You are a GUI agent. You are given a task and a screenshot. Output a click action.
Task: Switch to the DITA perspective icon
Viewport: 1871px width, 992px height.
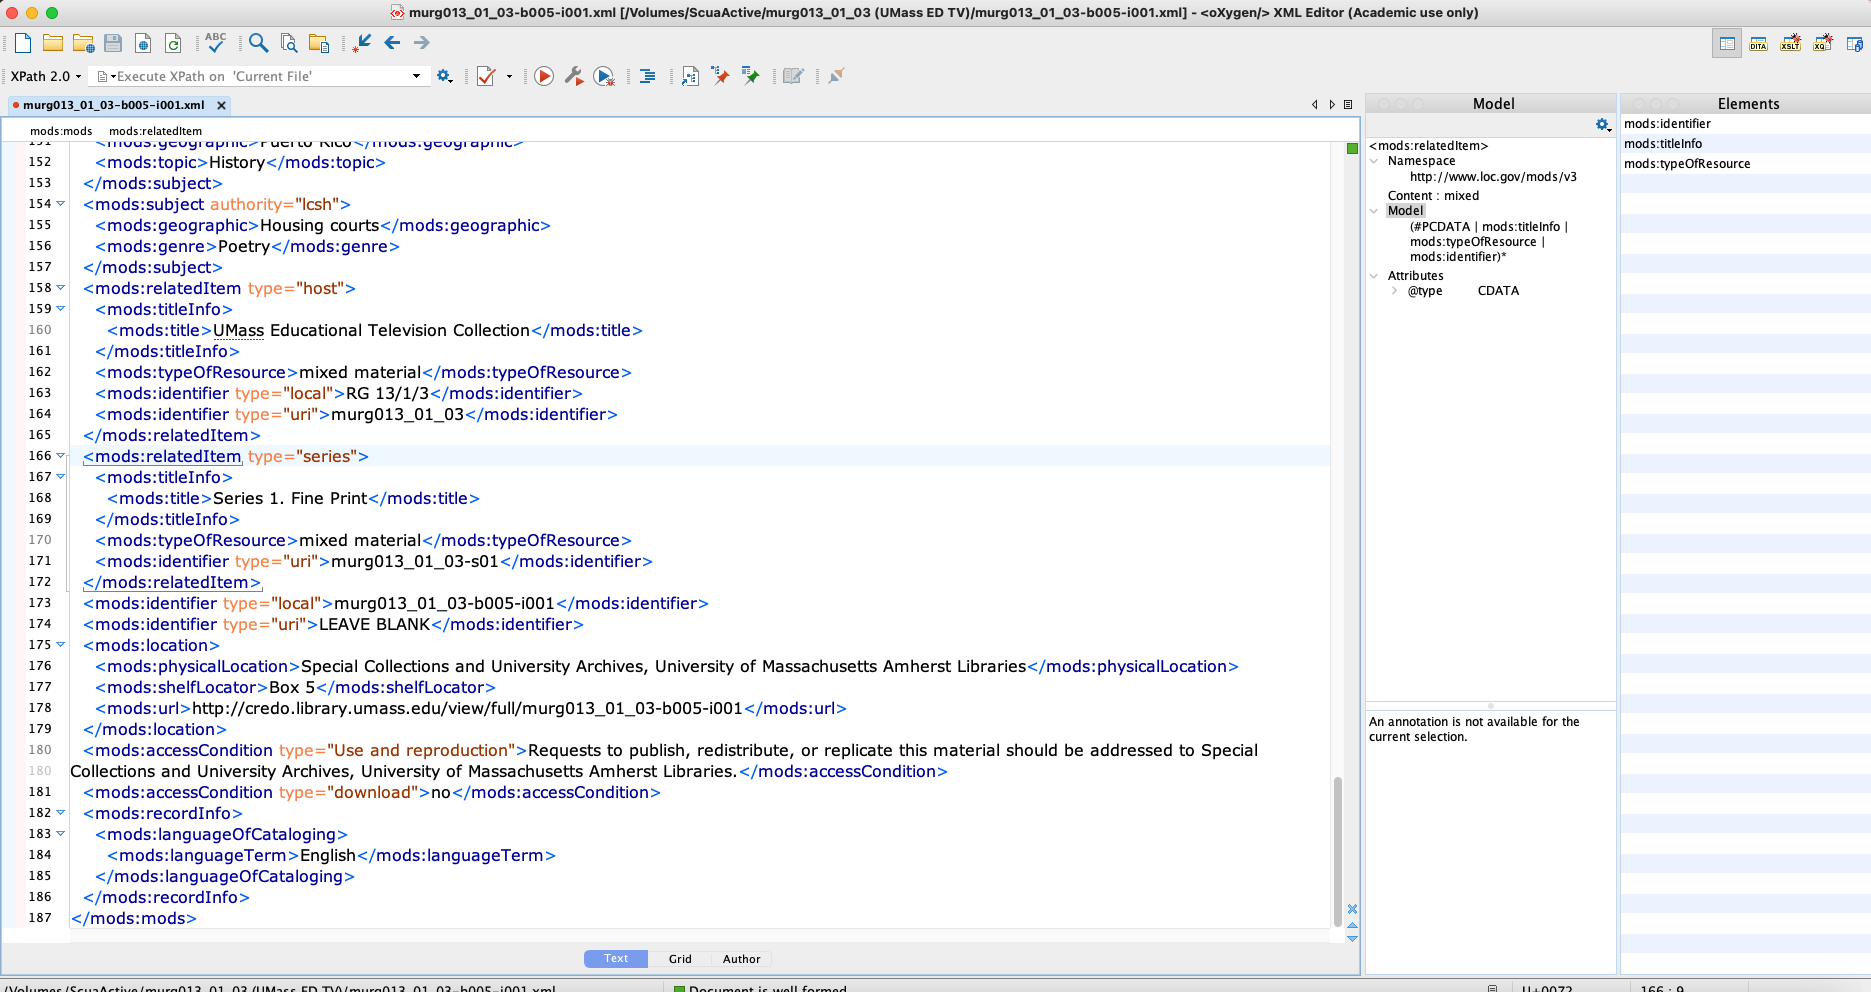[x=1758, y=44]
